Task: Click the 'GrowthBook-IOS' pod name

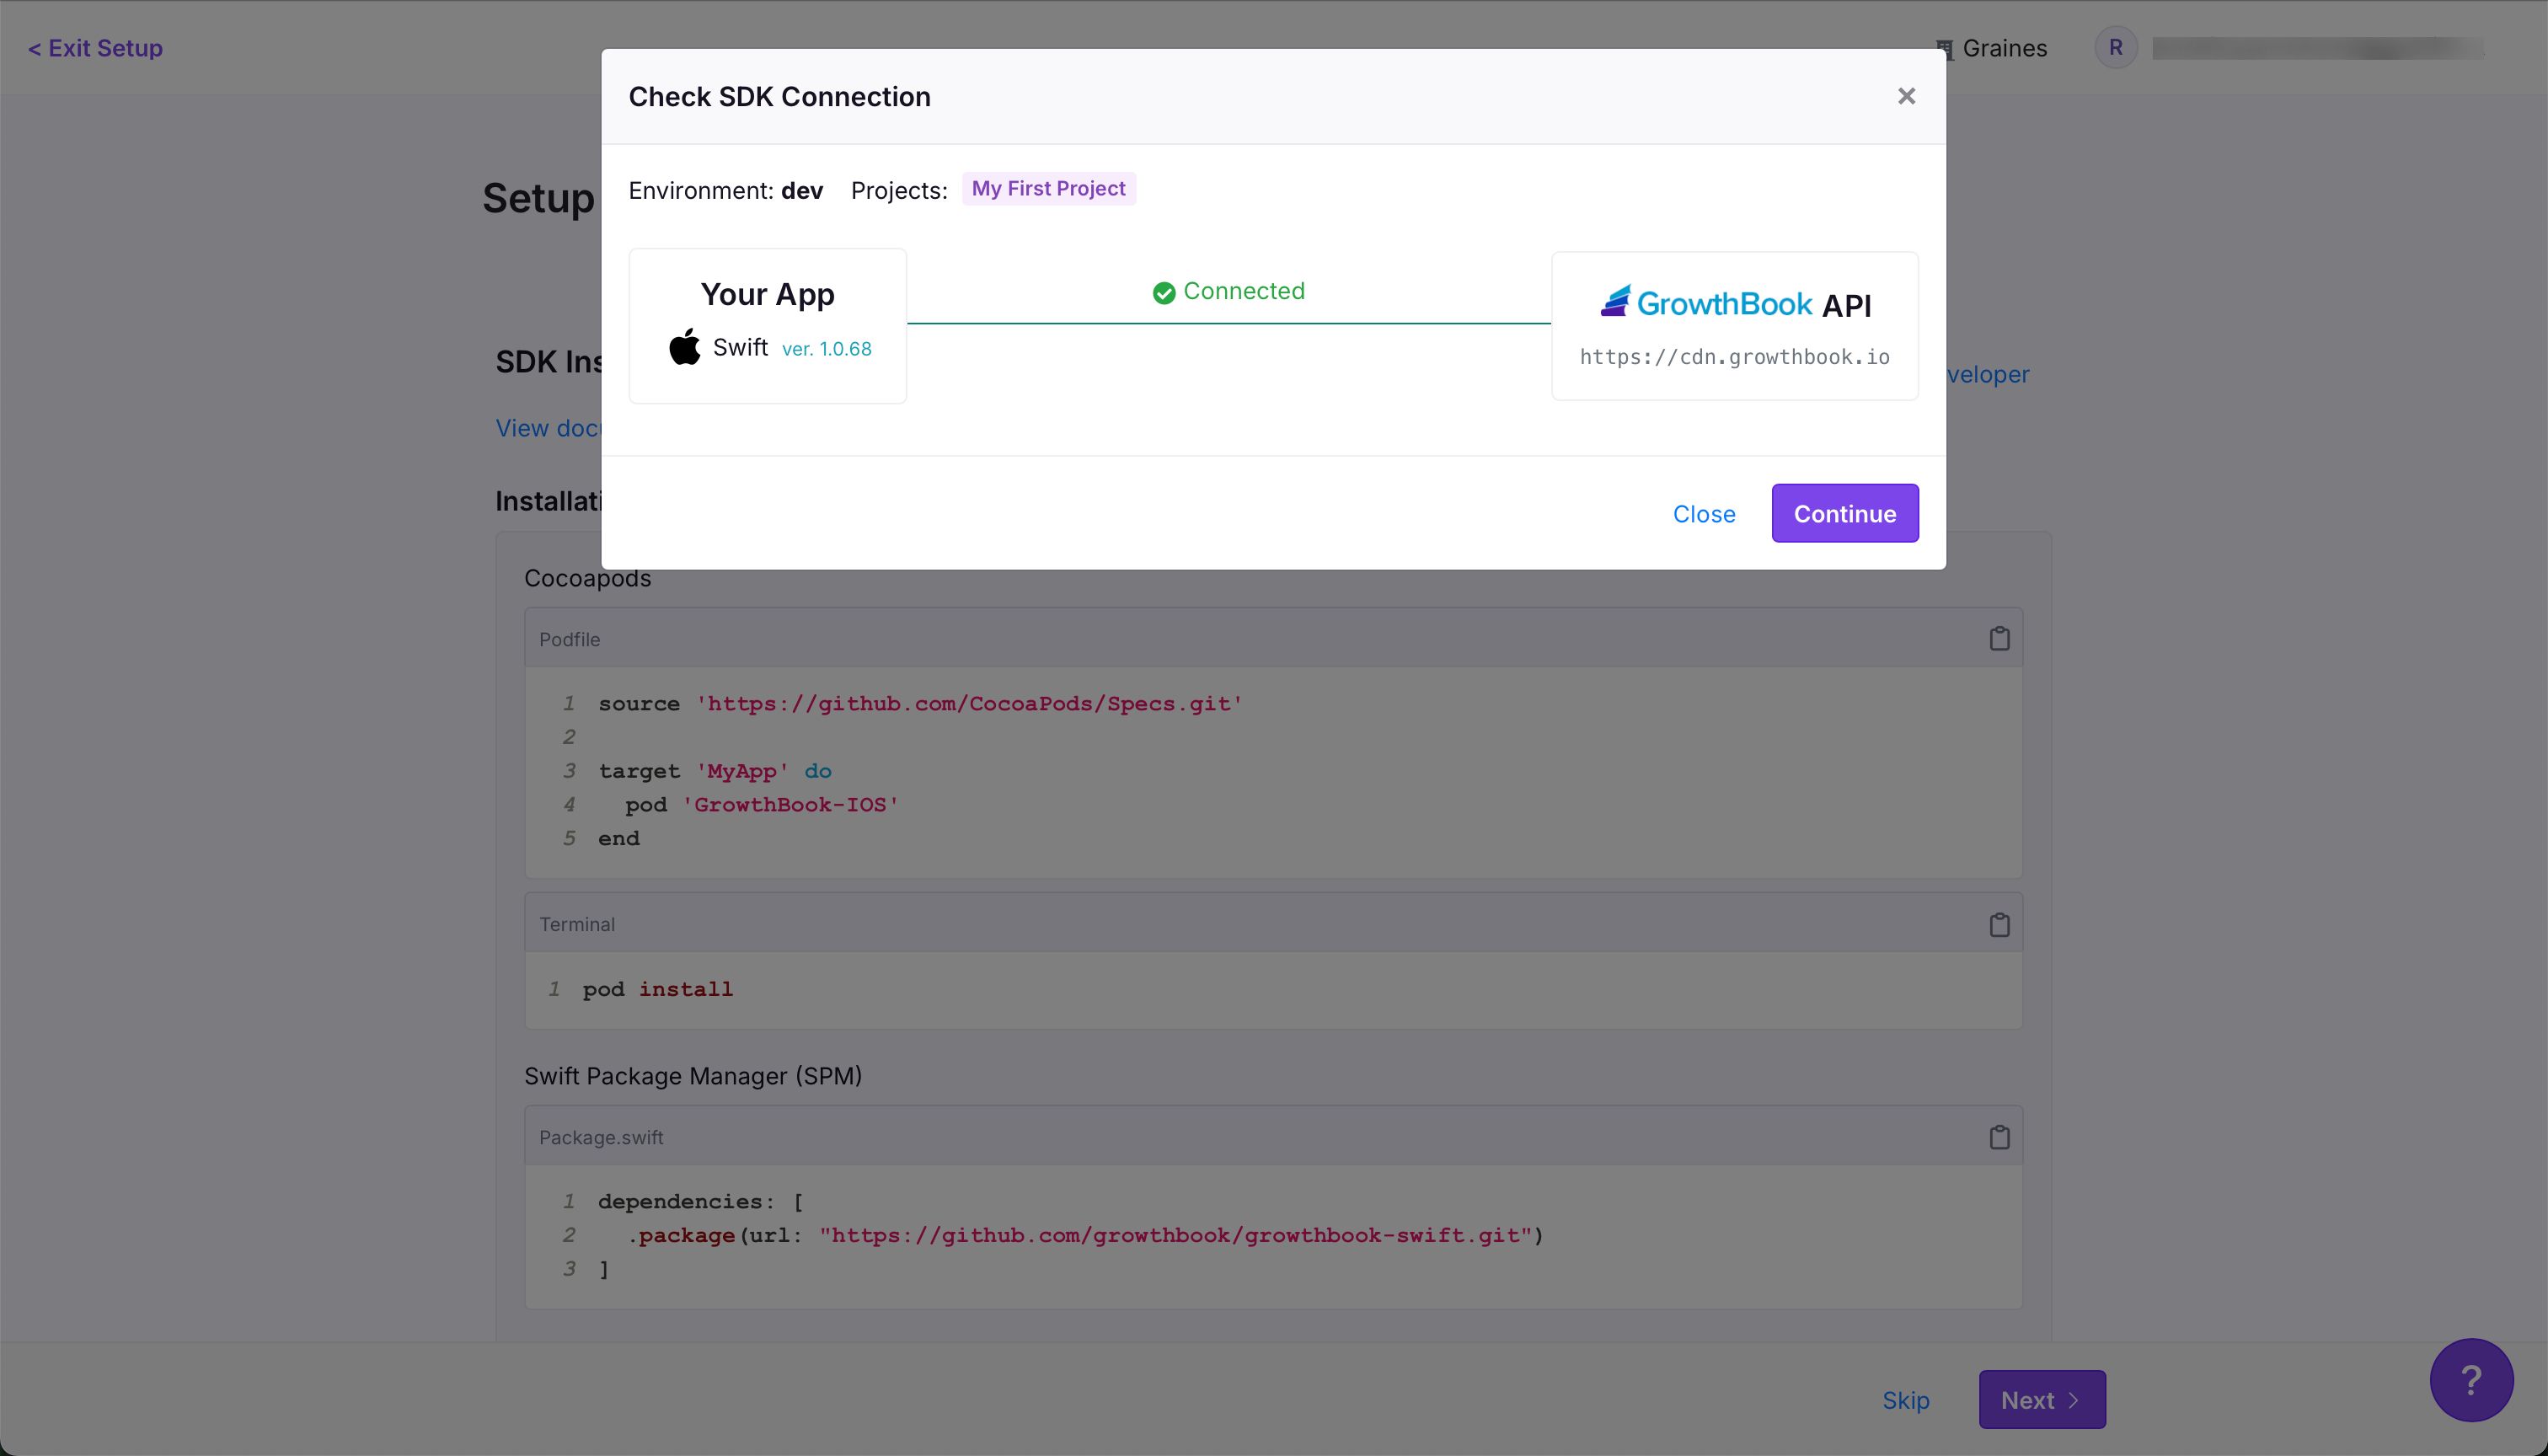Action: (x=790, y=804)
